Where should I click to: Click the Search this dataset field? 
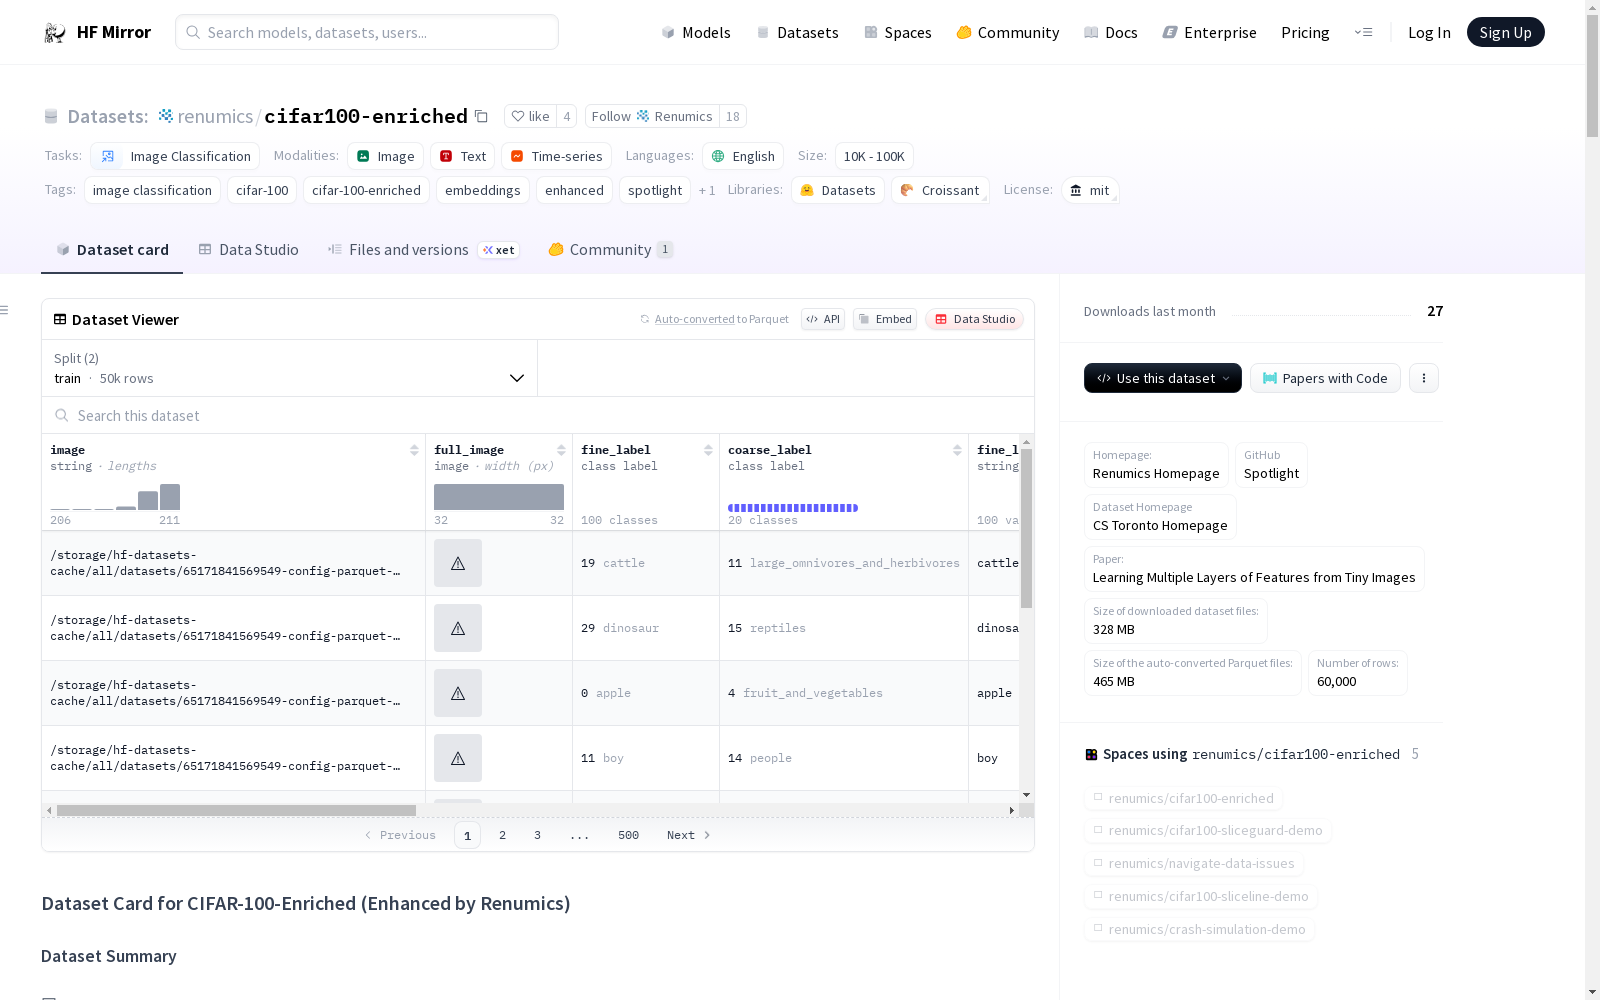(538, 416)
